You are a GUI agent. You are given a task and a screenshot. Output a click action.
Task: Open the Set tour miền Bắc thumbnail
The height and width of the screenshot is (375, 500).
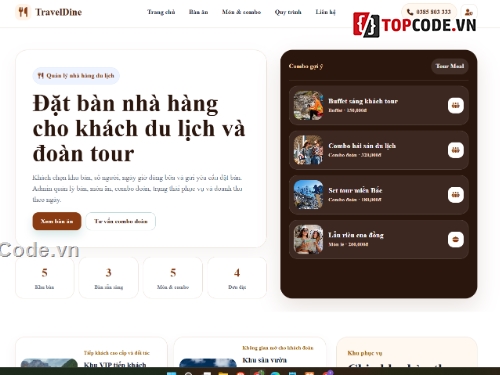coord(308,195)
